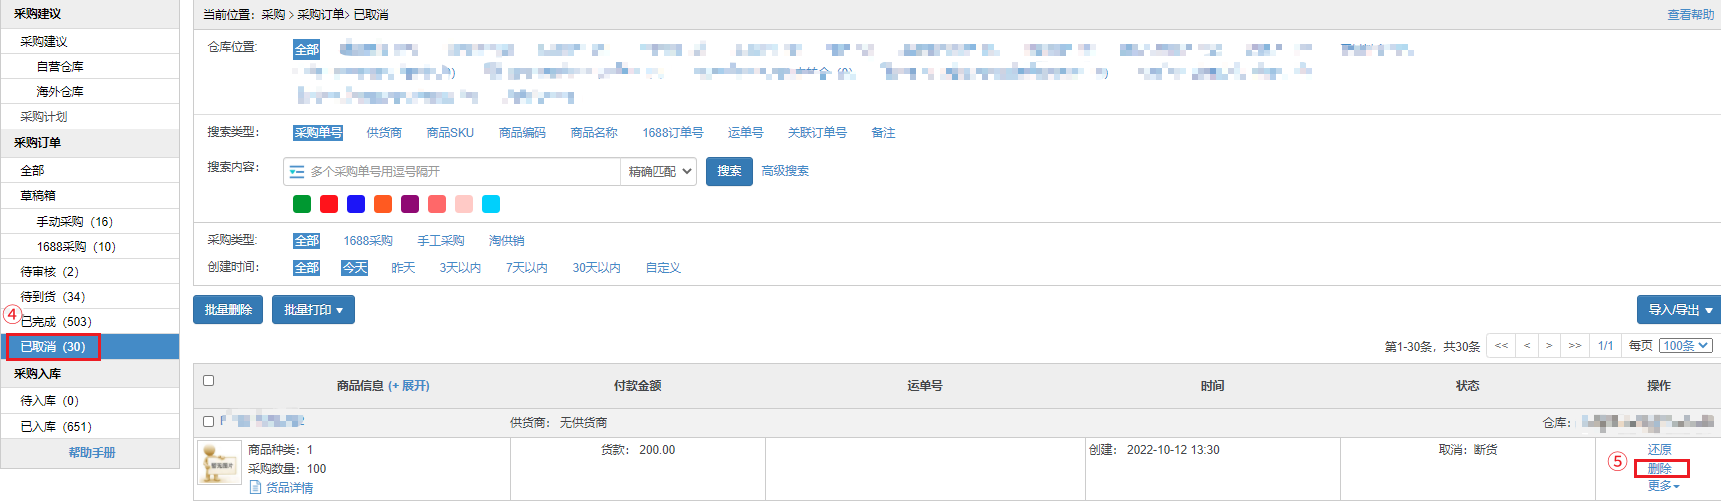The height and width of the screenshot is (501, 1721).
Task: Go to last page with >> button
Action: pyautogui.click(x=1575, y=345)
